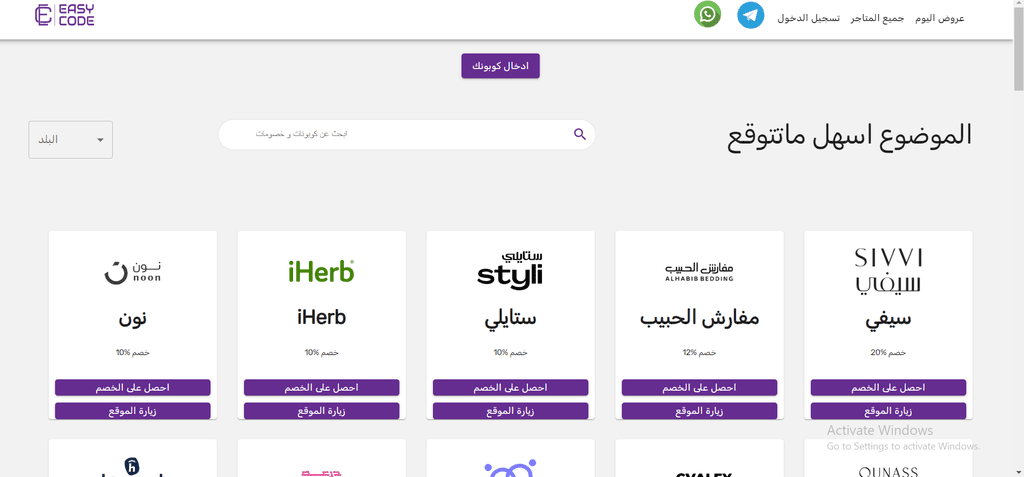Click the نون store name text
The height and width of the screenshot is (477, 1024).
click(x=133, y=319)
